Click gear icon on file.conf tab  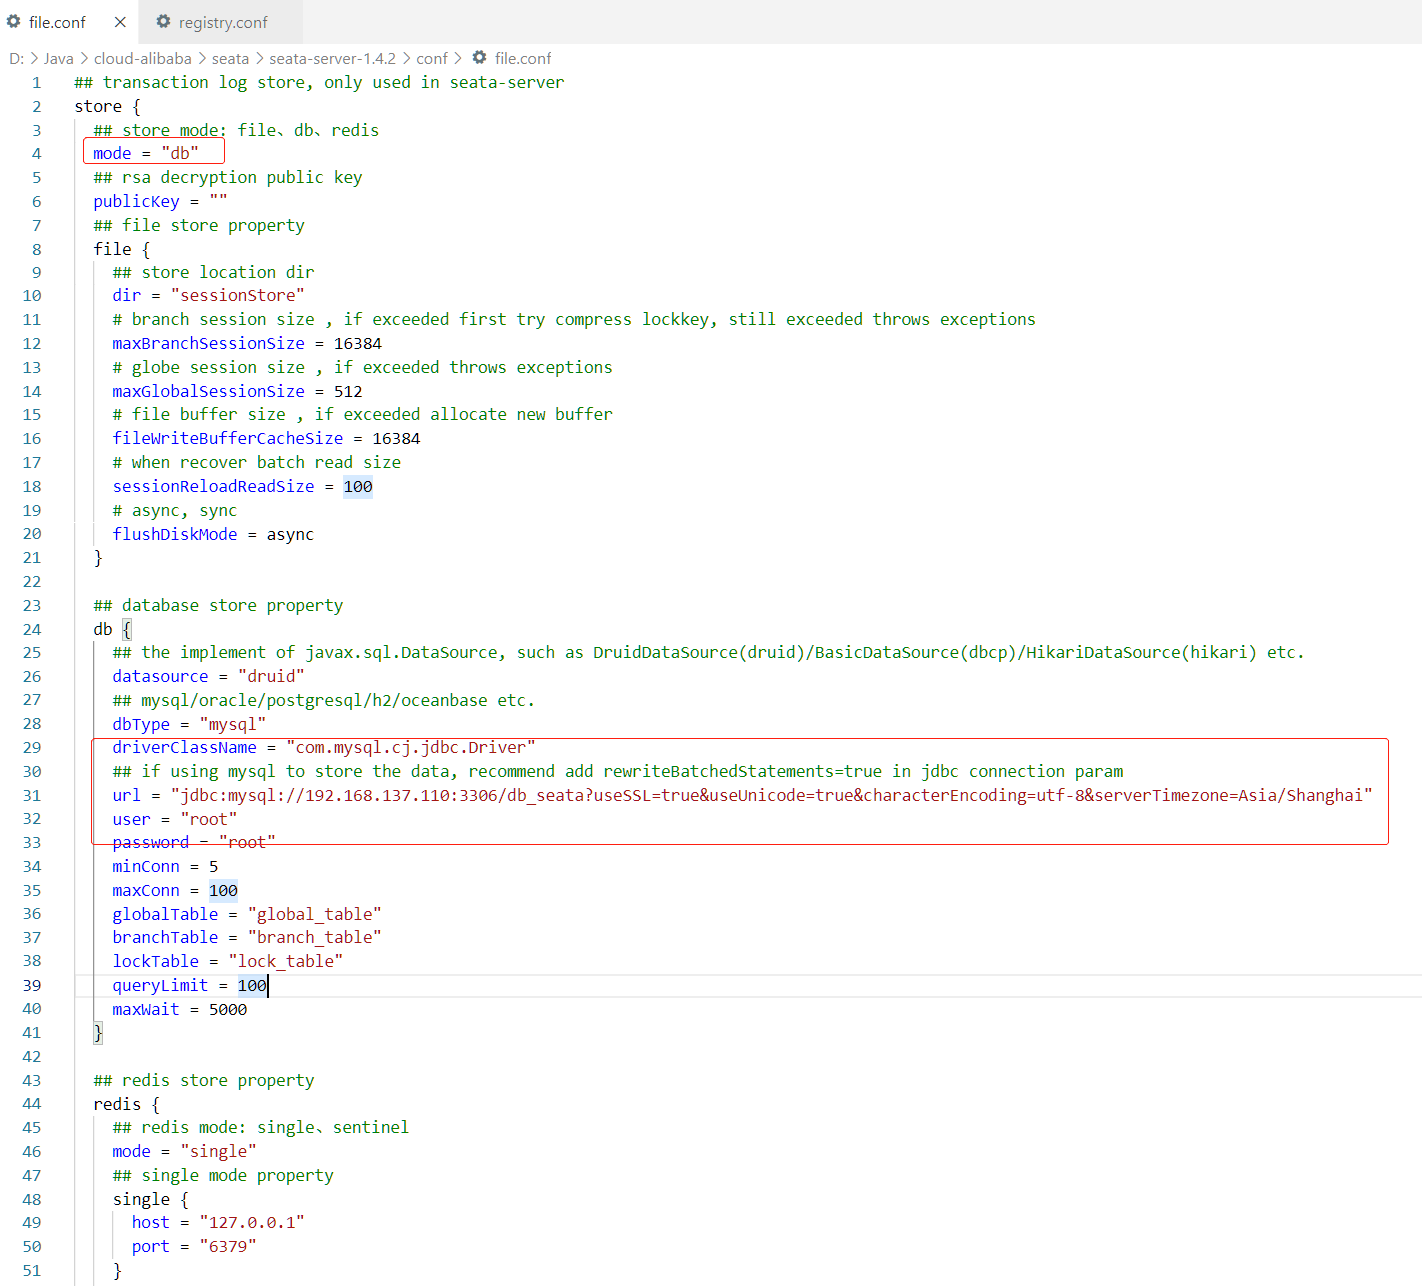point(13,21)
